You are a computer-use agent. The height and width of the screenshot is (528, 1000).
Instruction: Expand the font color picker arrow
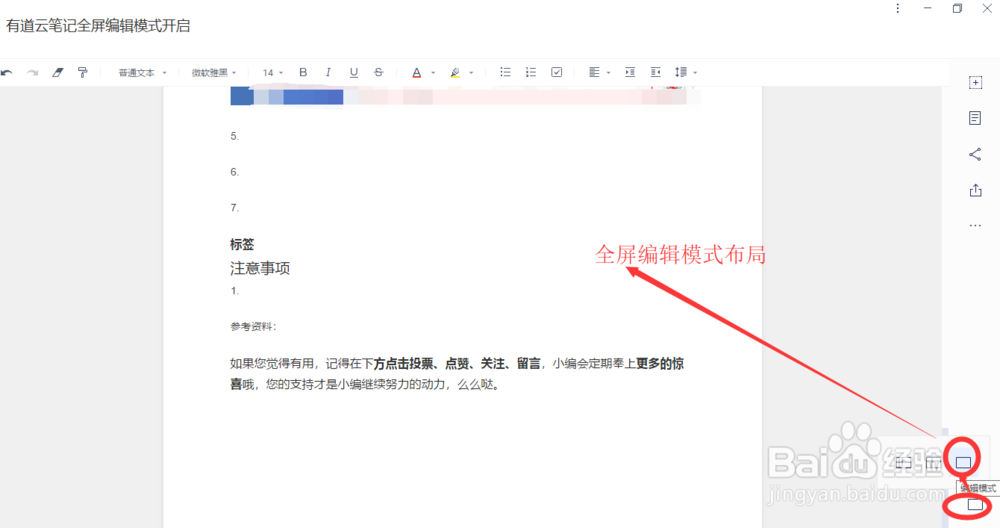click(433, 73)
